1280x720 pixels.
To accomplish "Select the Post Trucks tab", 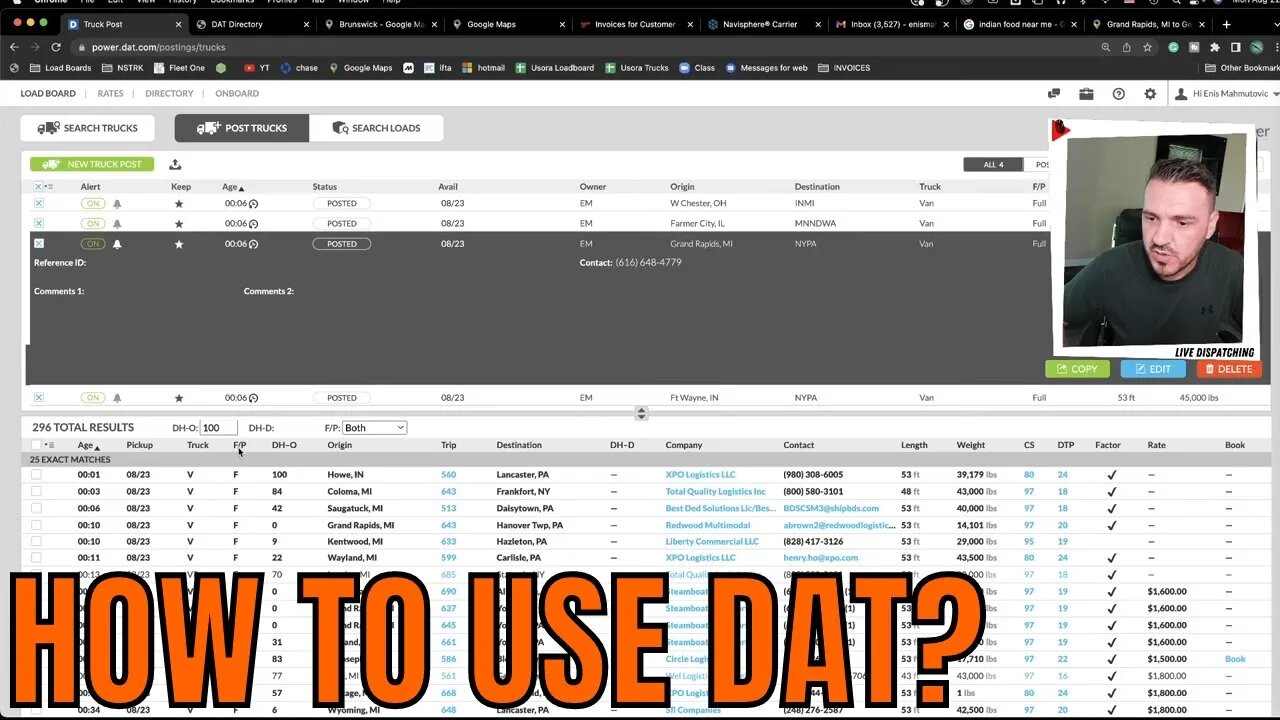I will coord(242,128).
